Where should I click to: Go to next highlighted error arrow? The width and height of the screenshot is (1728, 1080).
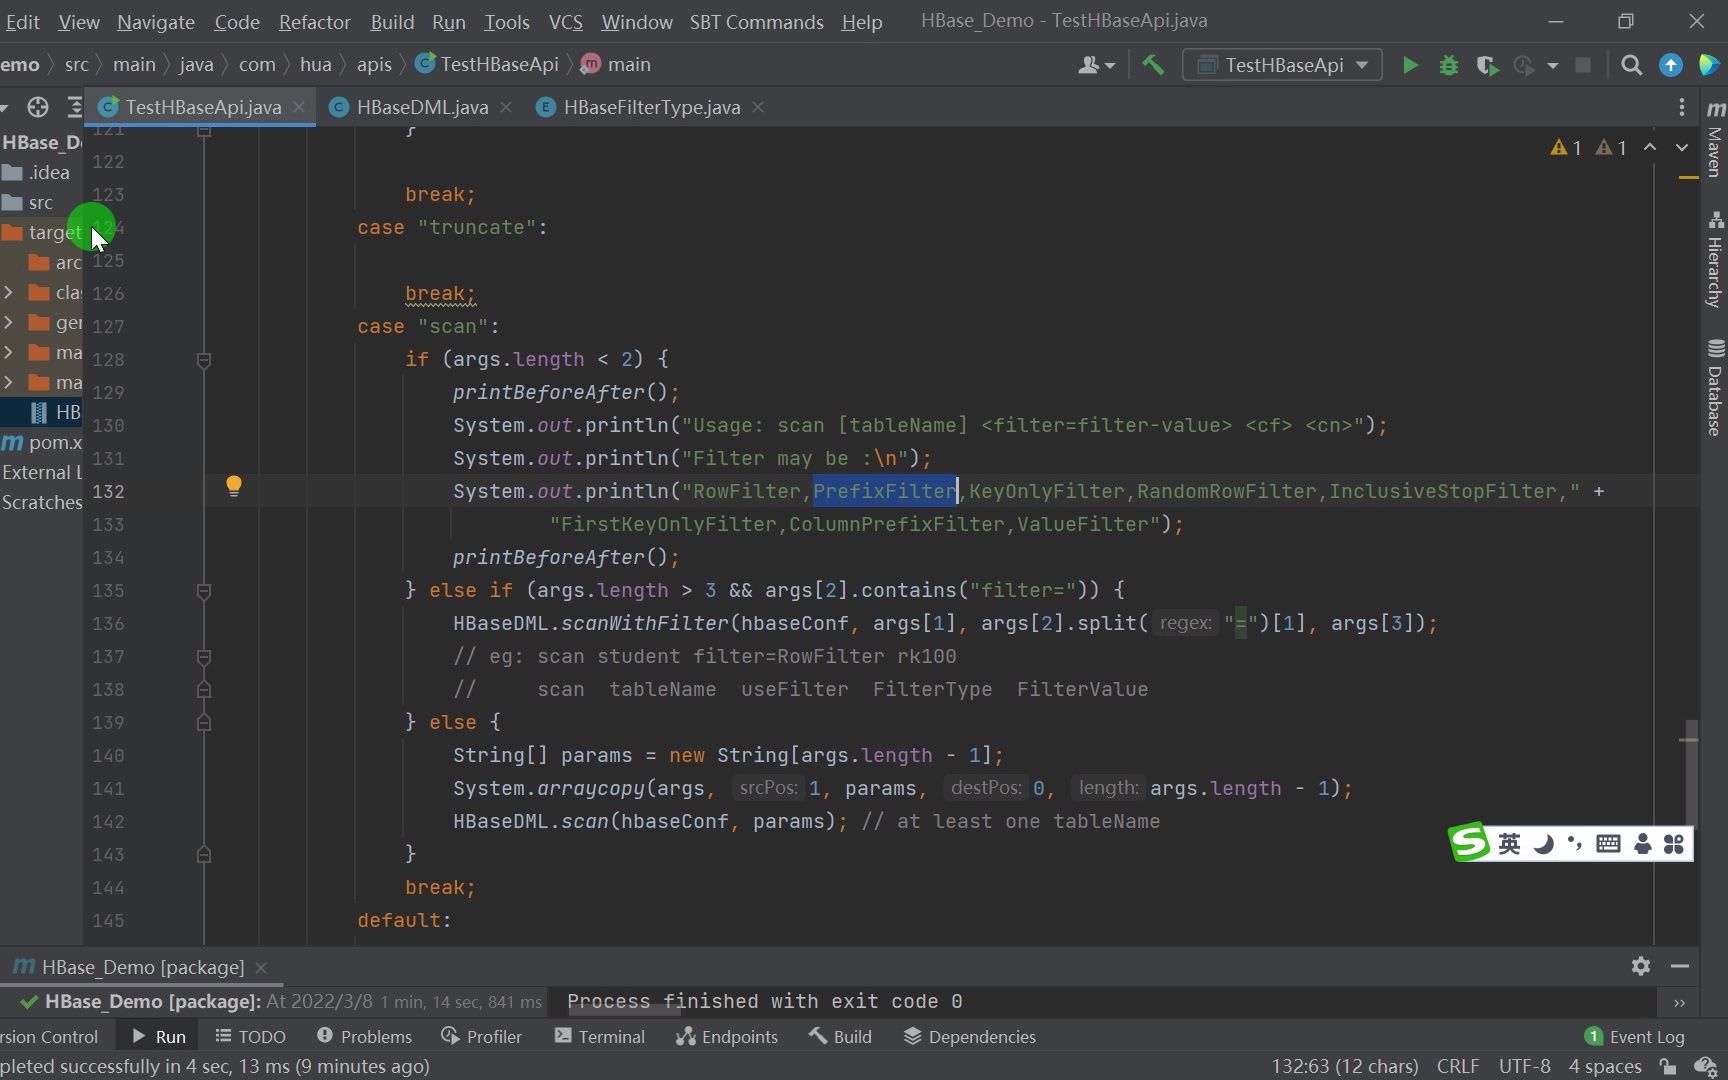click(1682, 148)
